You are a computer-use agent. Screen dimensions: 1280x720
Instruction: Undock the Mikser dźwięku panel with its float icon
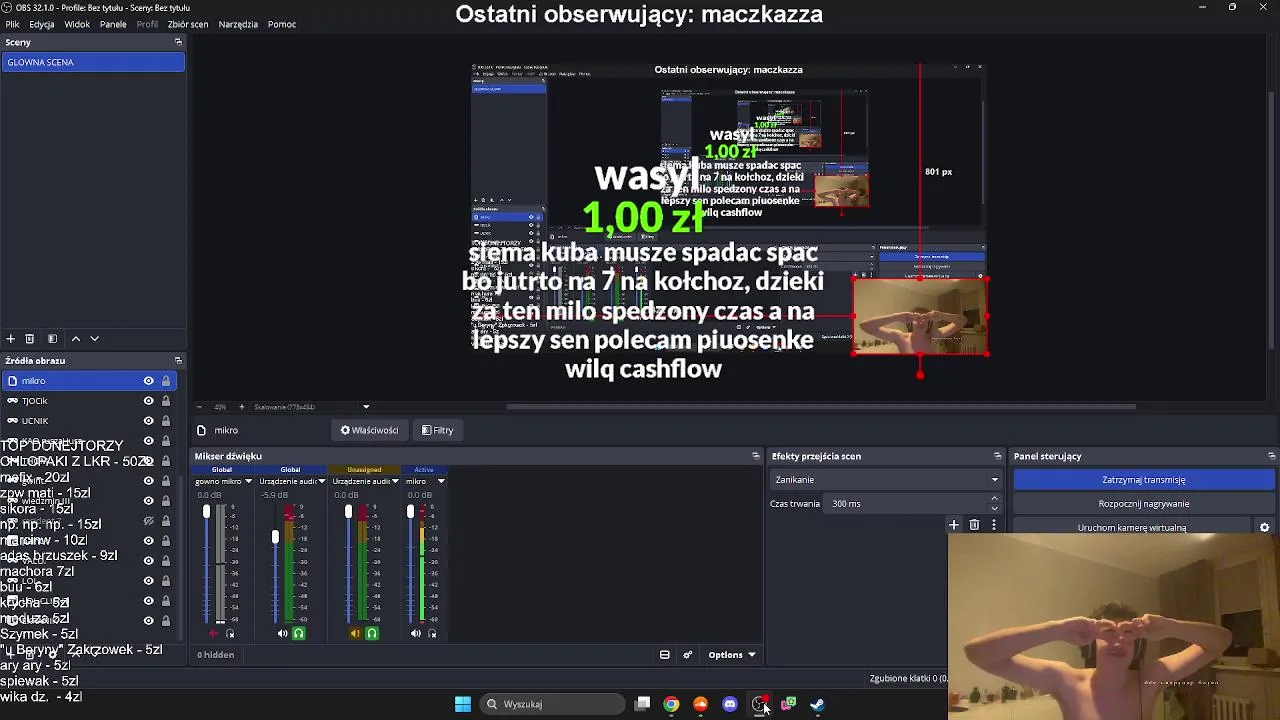click(x=755, y=456)
